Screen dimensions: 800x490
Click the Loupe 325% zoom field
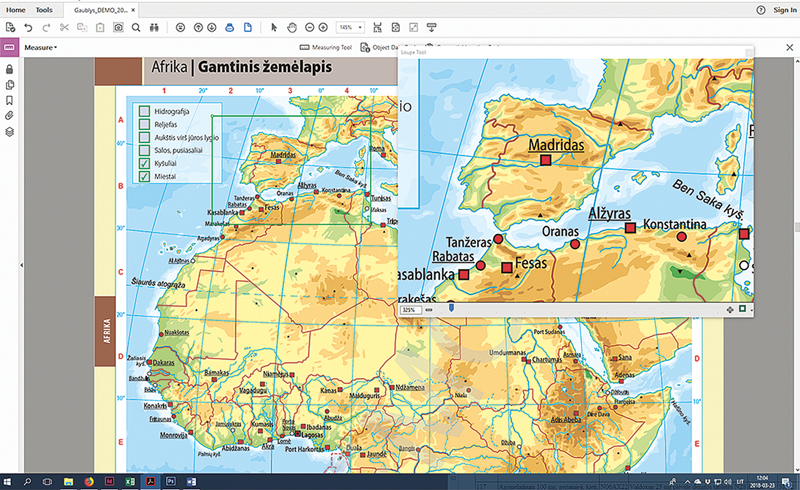(x=411, y=310)
